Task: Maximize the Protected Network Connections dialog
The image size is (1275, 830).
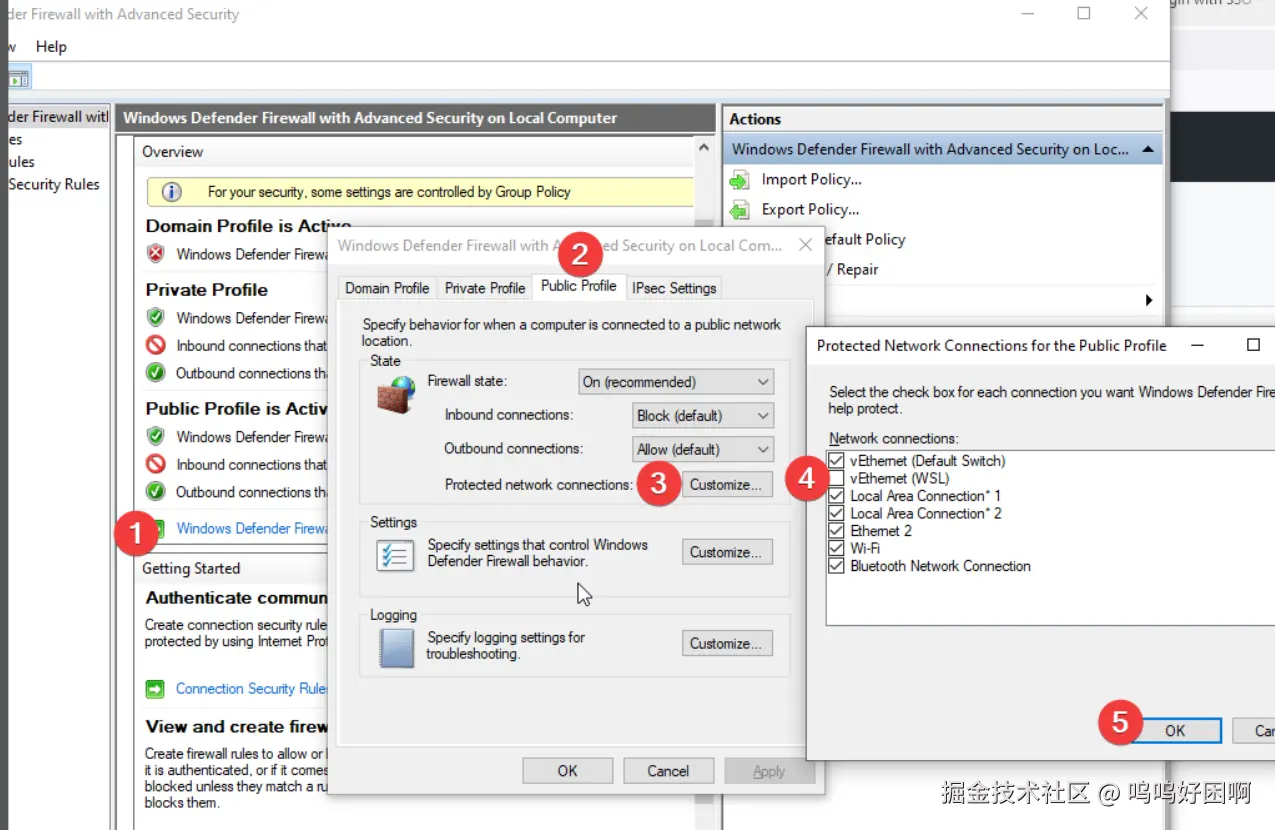Action: (1253, 345)
